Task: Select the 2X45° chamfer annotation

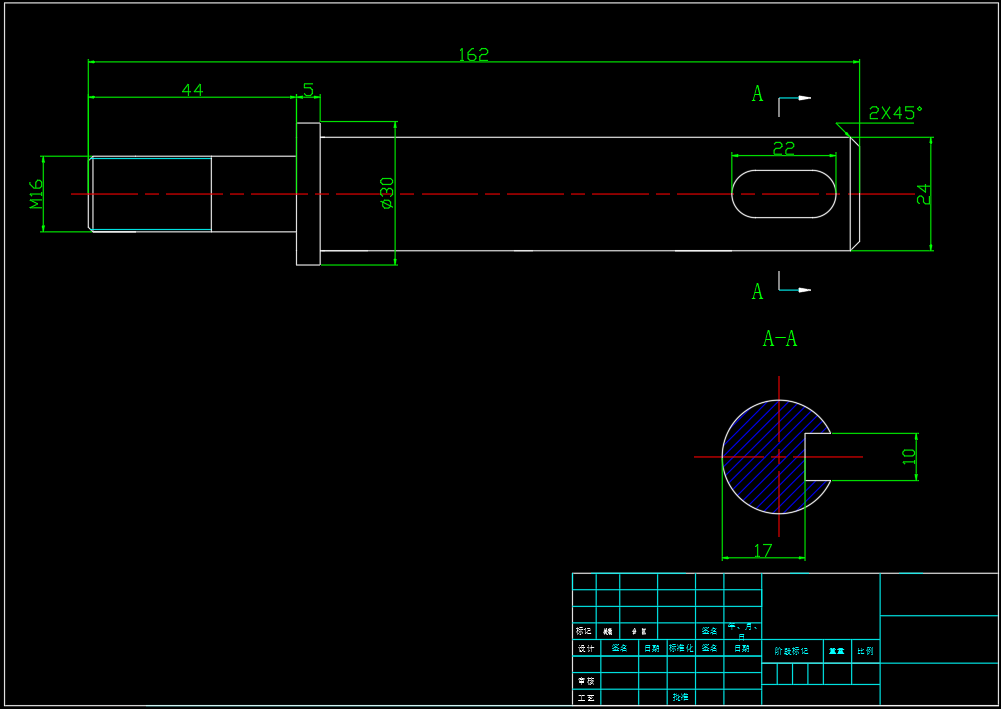Action: (x=896, y=113)
